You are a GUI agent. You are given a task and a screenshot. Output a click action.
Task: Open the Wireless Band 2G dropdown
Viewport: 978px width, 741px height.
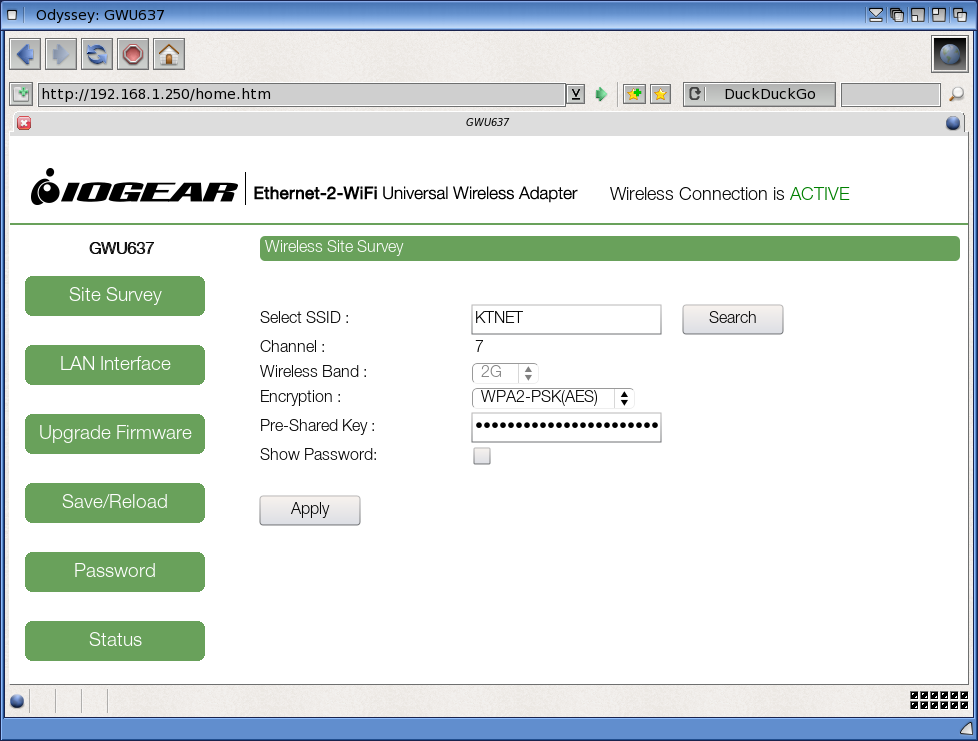pos(505,372)
